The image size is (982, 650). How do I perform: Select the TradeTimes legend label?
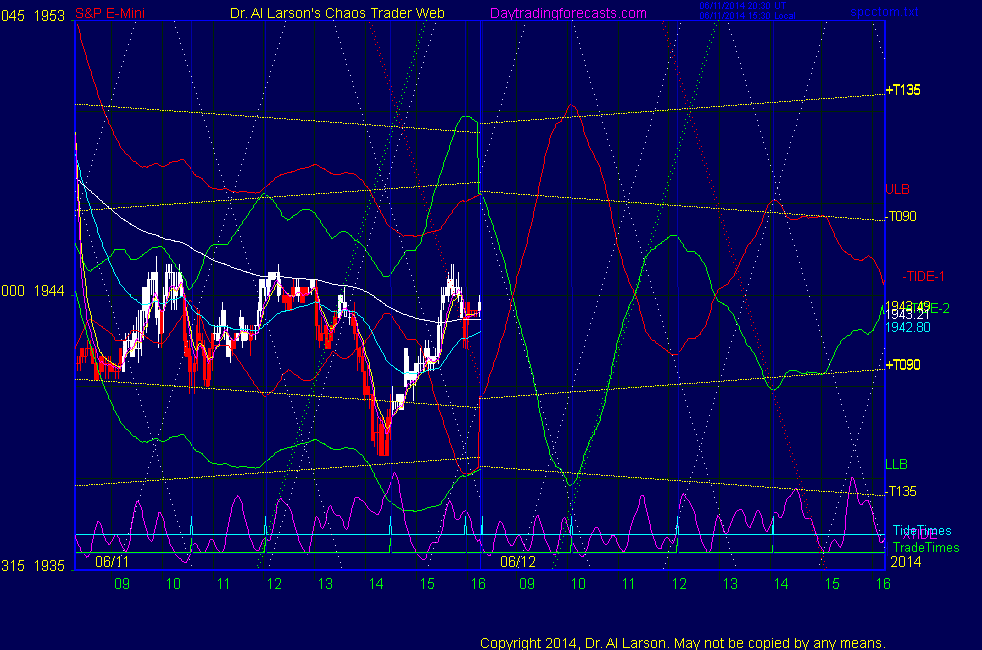click(x=925, y=547)
